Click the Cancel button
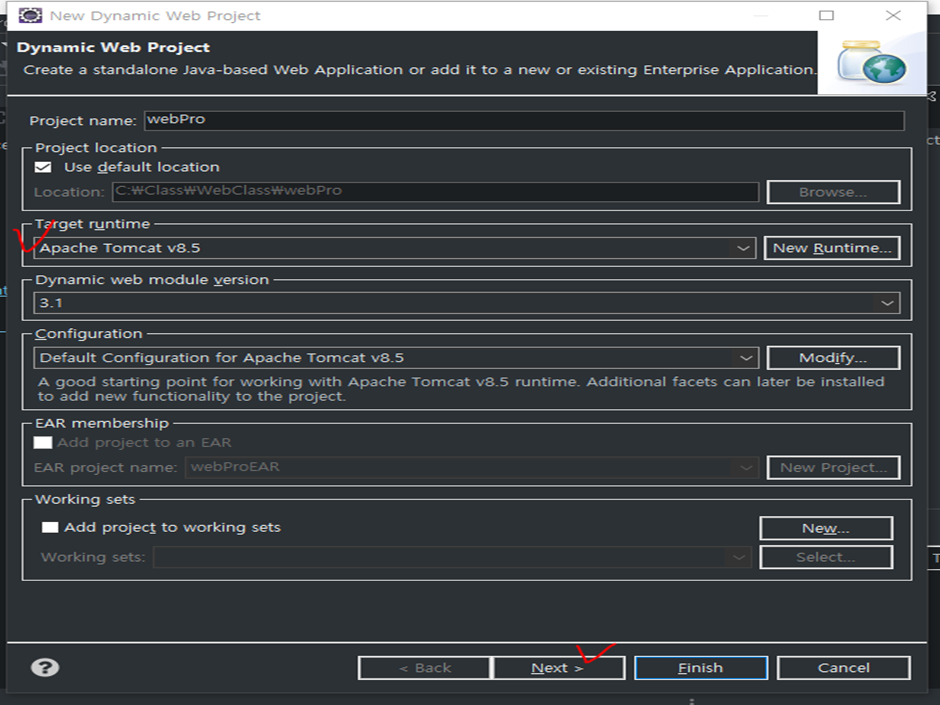This screenshot has height=705, width=940. coord(843,668)
